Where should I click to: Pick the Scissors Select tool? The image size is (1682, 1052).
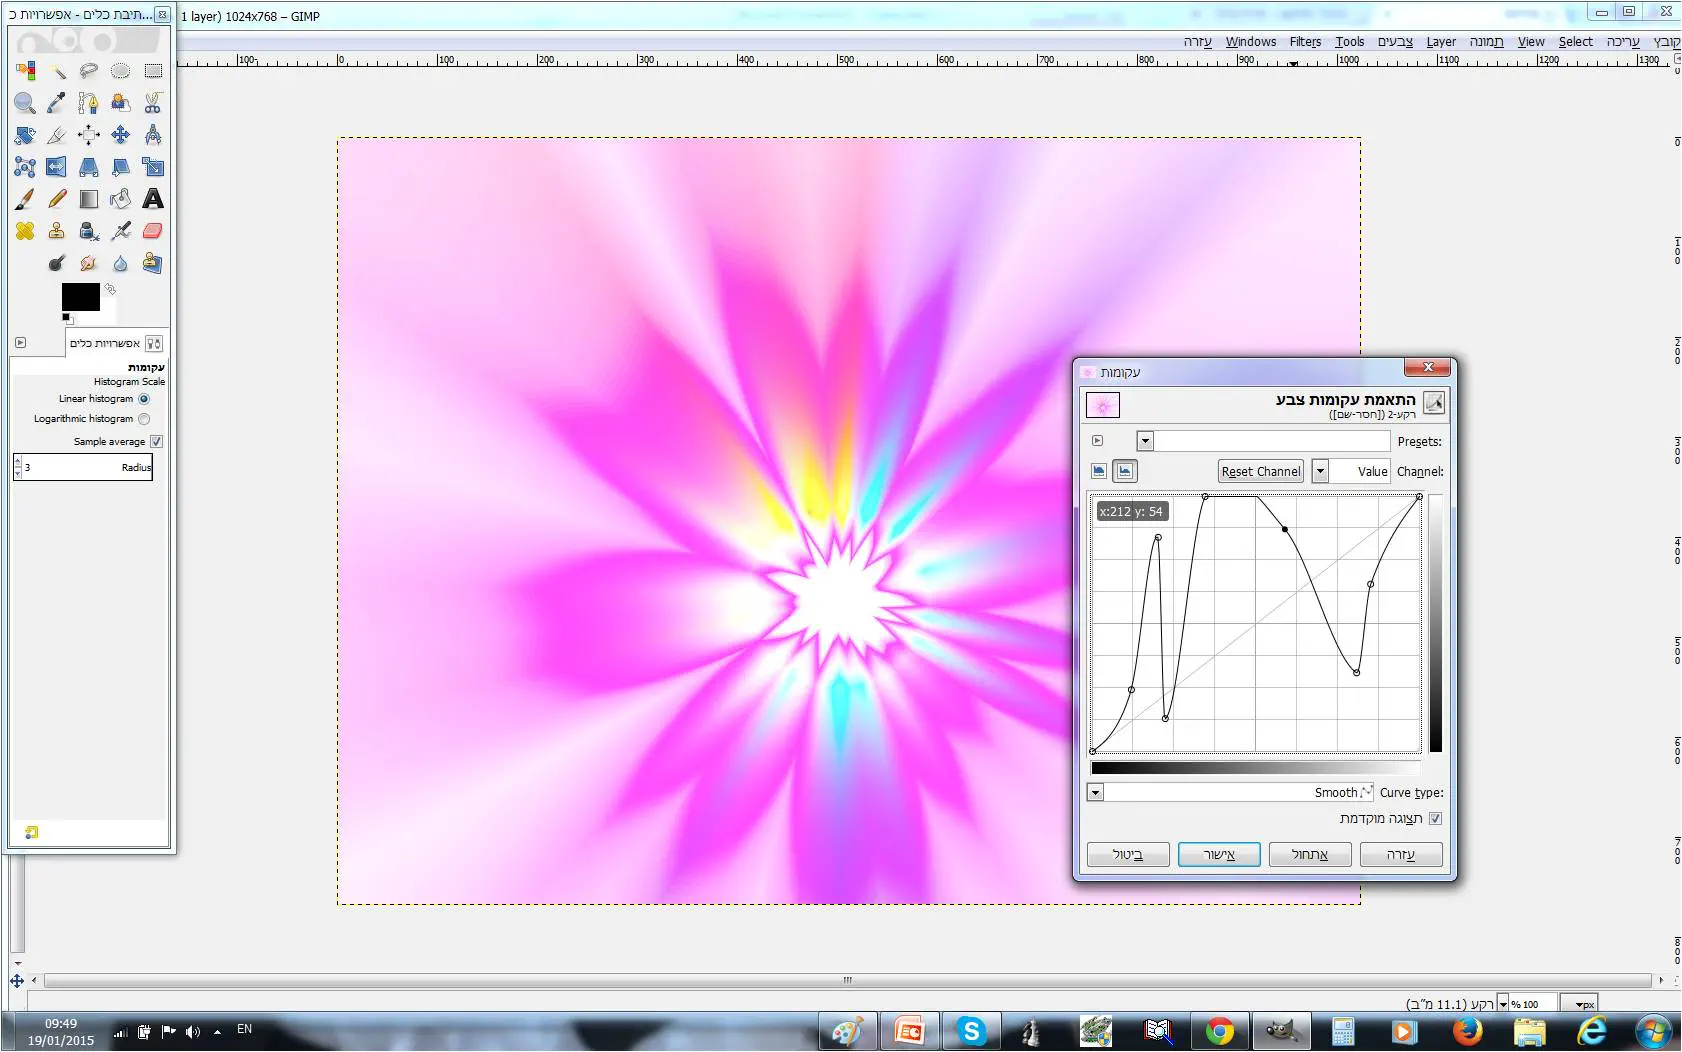[x=153, y=103]
